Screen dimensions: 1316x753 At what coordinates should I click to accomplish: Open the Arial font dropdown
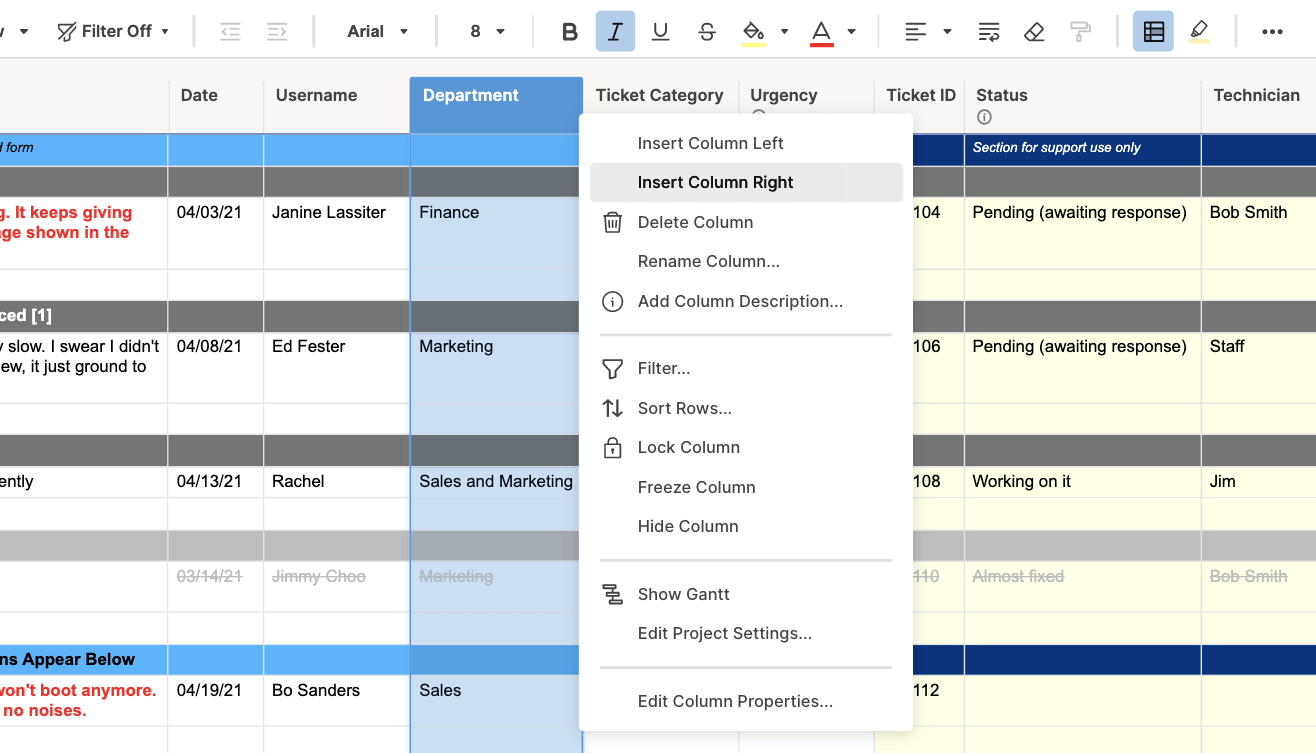pyautogui.click(x=376, y=32)
